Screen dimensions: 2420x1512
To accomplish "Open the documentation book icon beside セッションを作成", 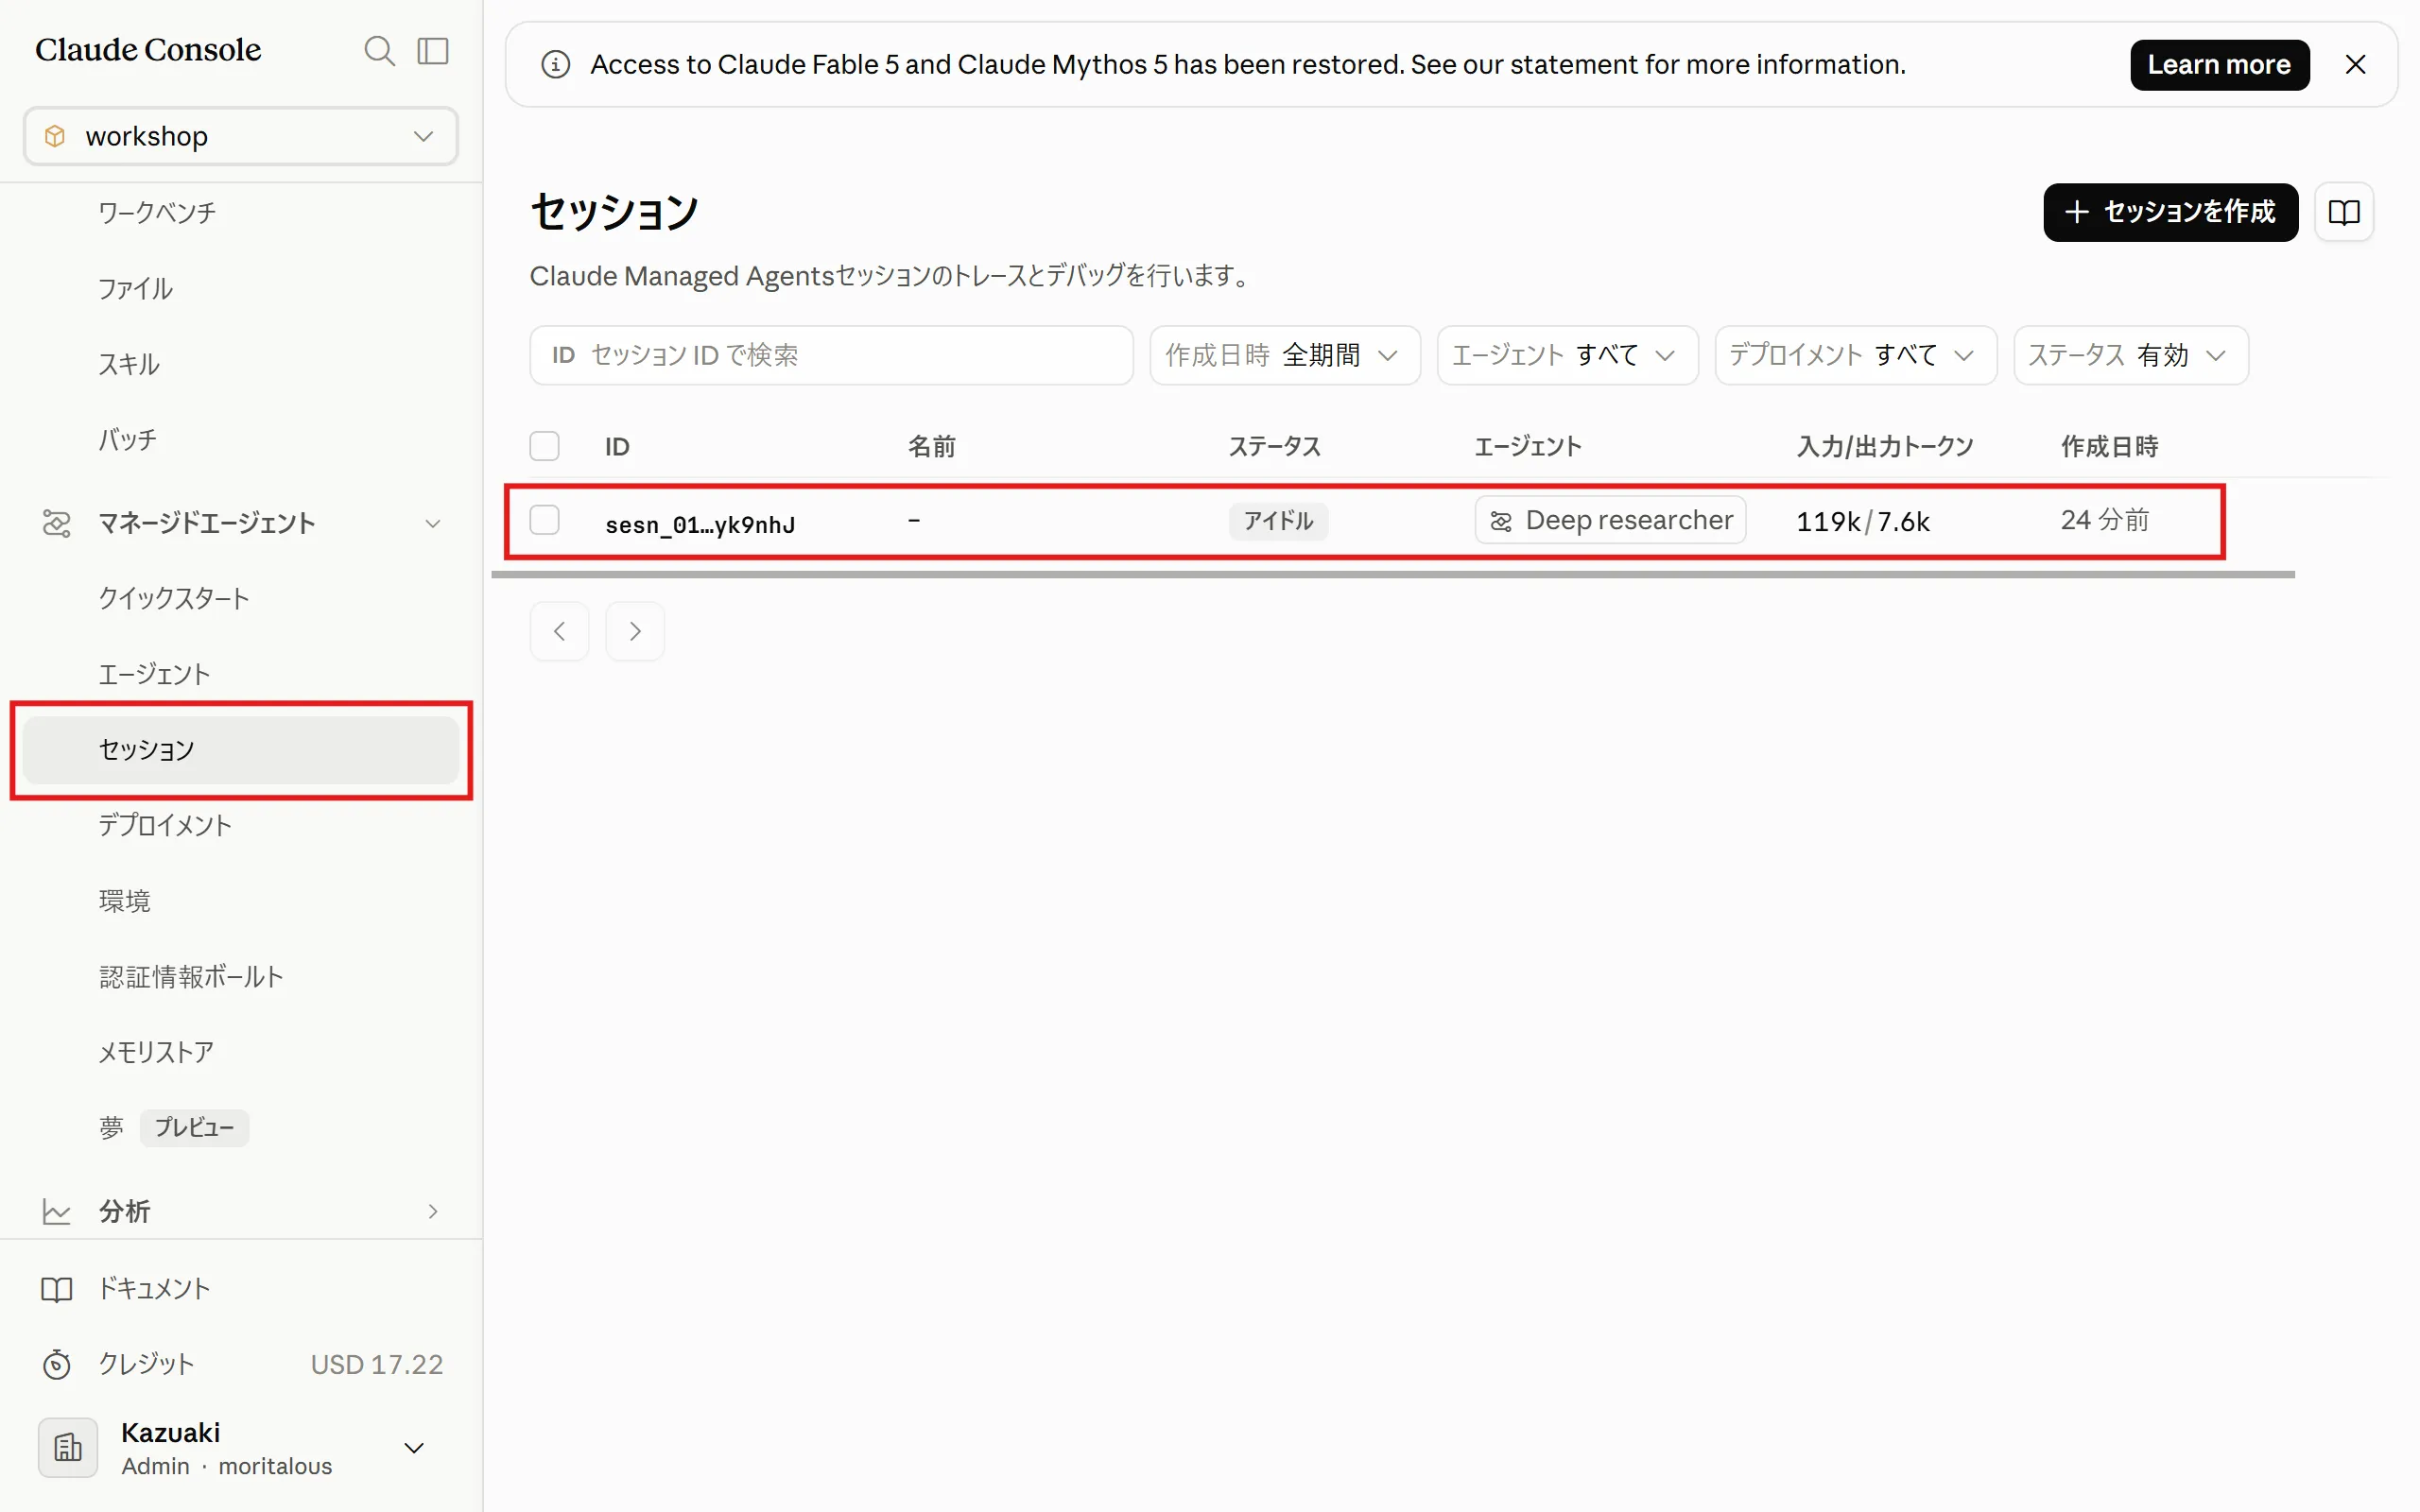I will tap(2344, 212).
